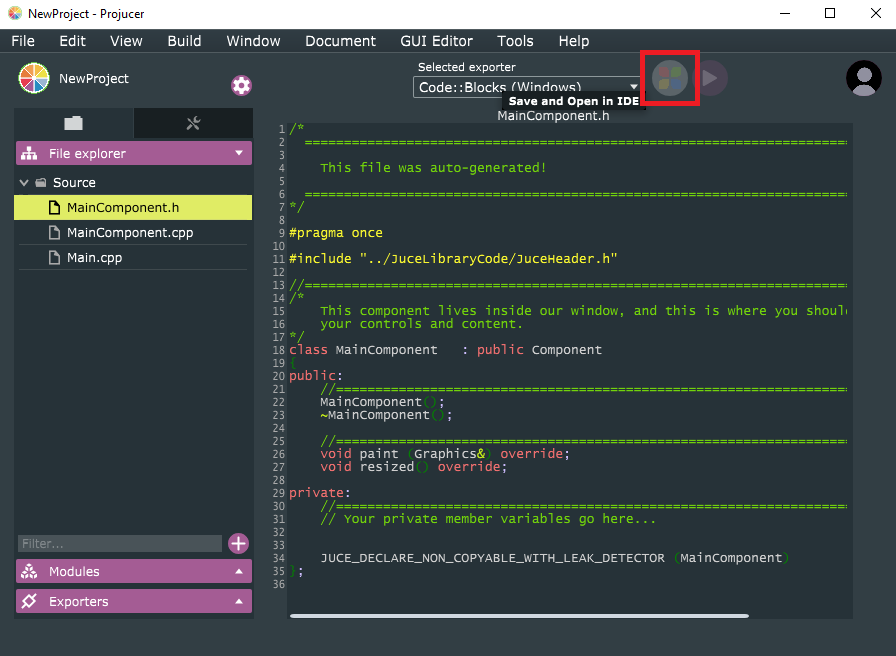Click the '#include' JuceHeader.h line

click(453, 259)
